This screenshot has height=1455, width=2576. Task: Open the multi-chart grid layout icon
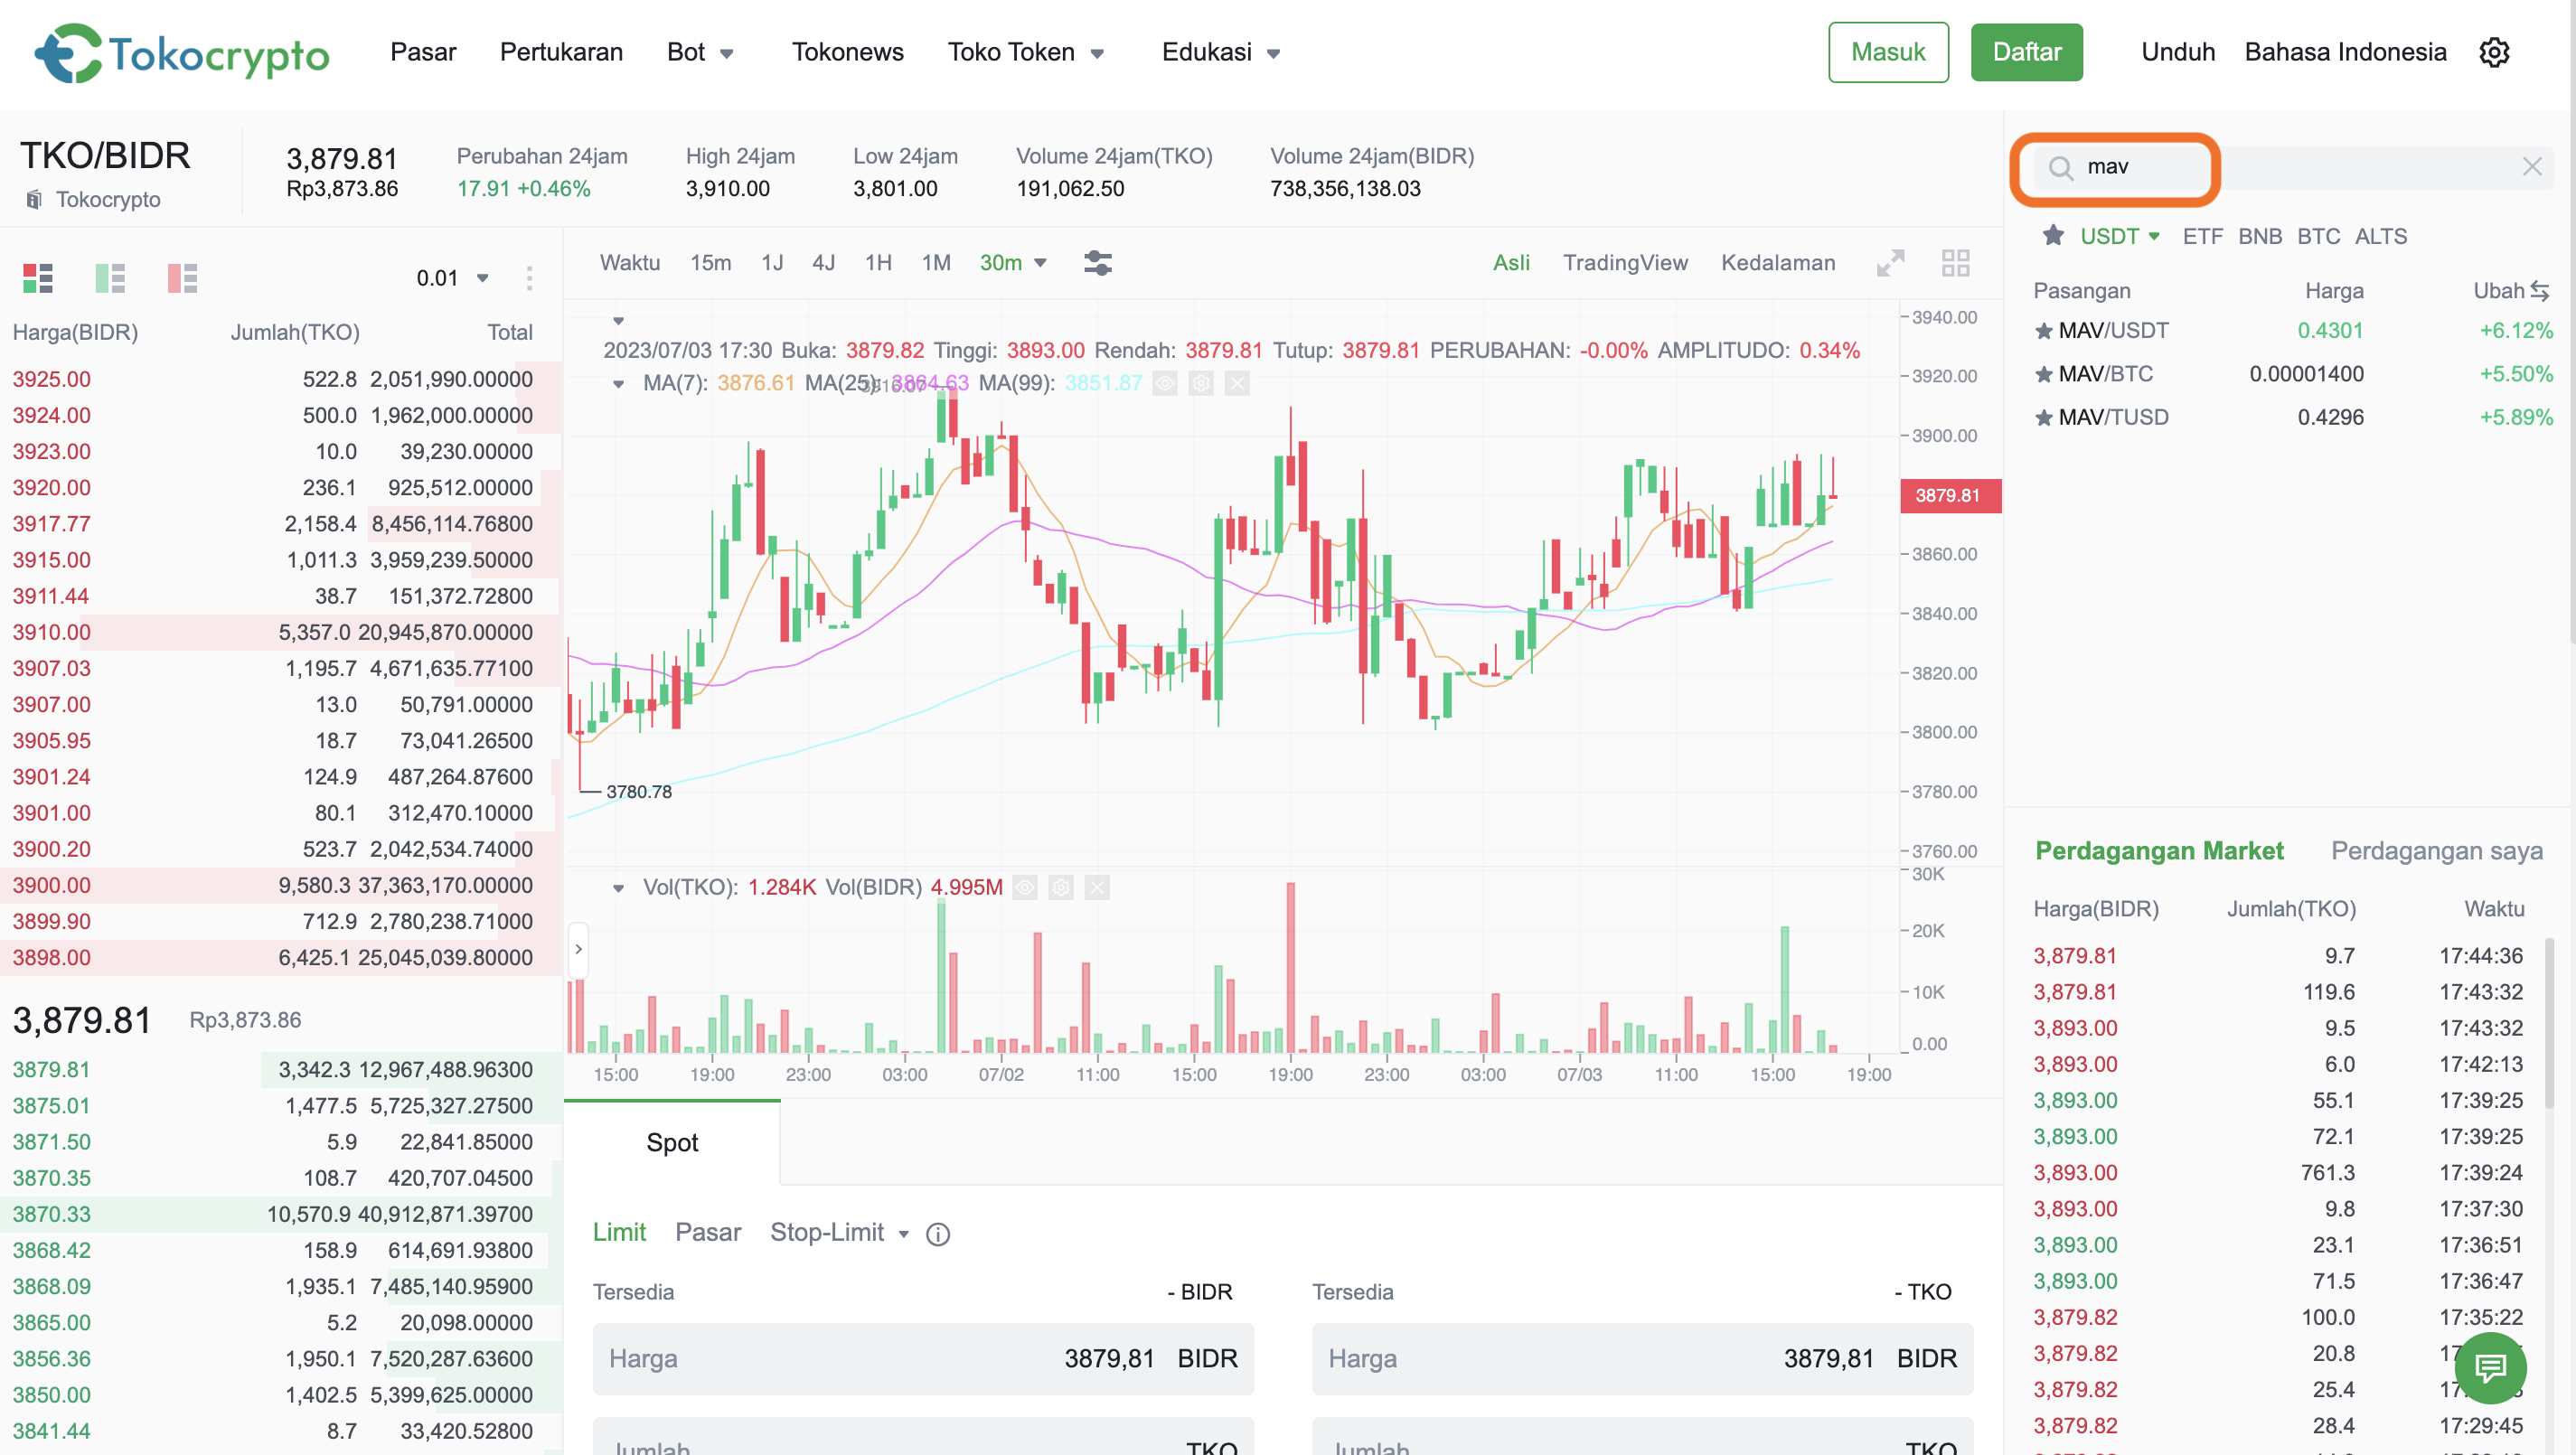1955,263
